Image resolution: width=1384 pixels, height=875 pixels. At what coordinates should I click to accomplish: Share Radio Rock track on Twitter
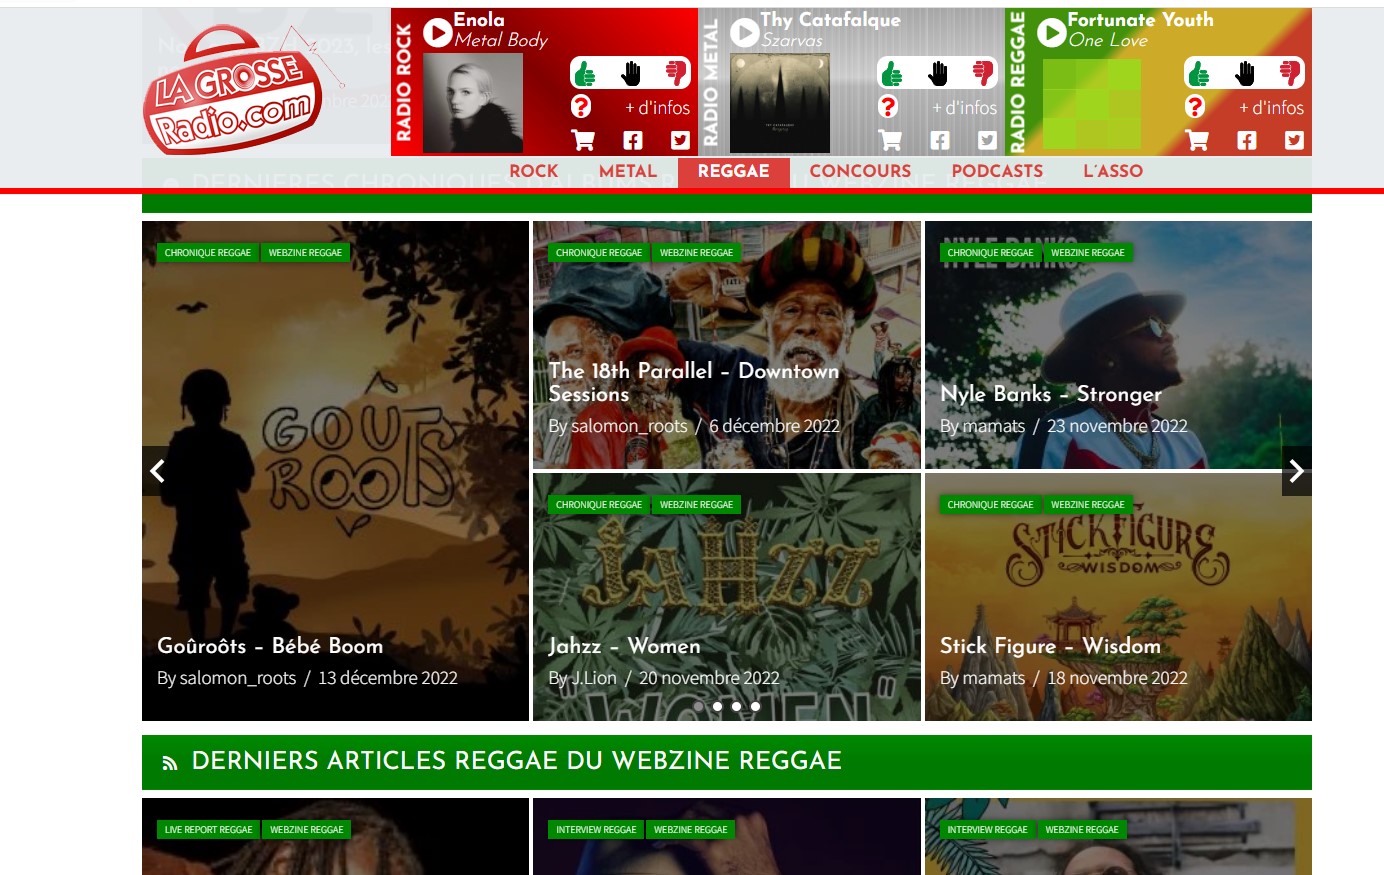point(680,140)
